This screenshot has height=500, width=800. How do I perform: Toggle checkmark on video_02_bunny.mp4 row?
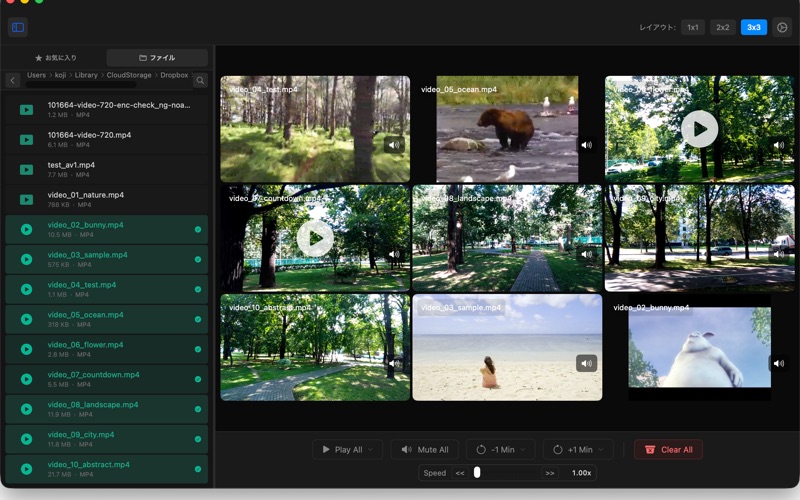[x=197, y=230]
